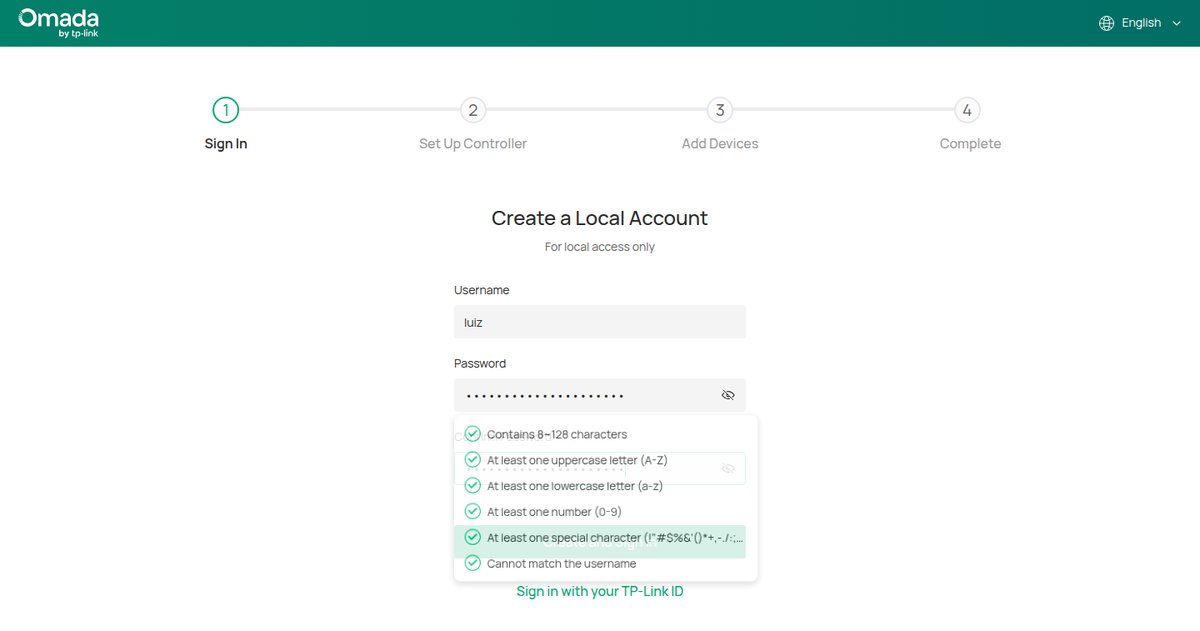Click checkmark beside lowercase letter rule

473,486
